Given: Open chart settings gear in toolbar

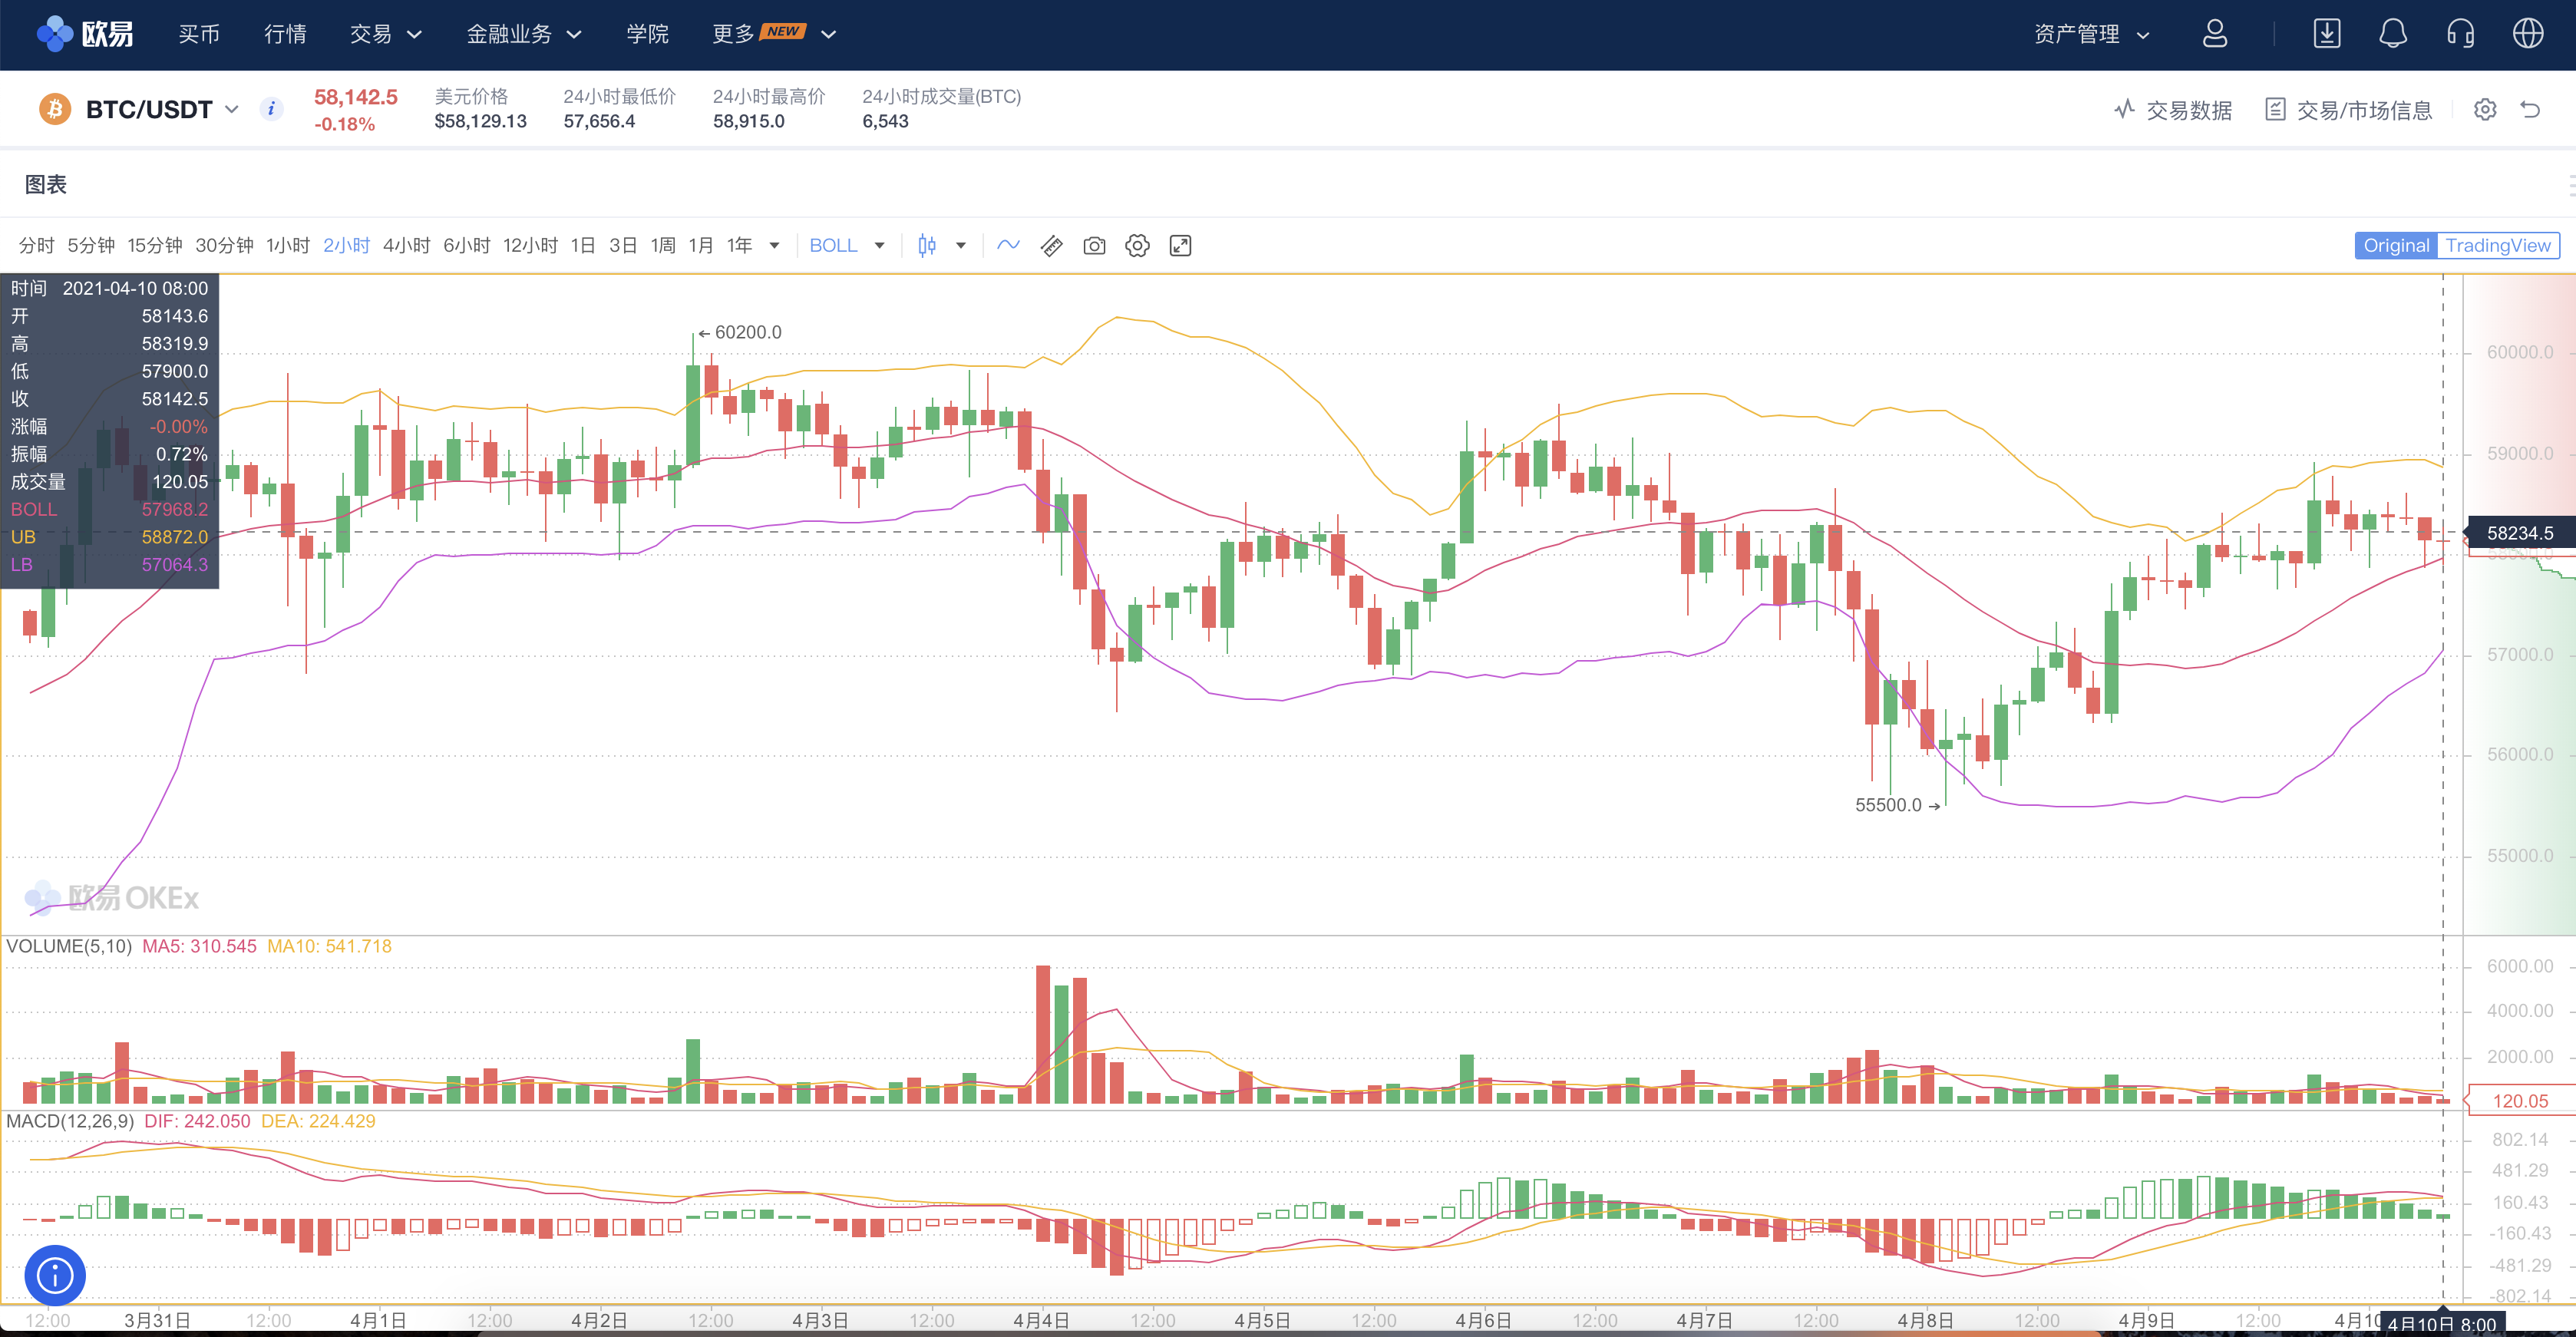Looking at the screenshot, I should [x=1137, y=246].
